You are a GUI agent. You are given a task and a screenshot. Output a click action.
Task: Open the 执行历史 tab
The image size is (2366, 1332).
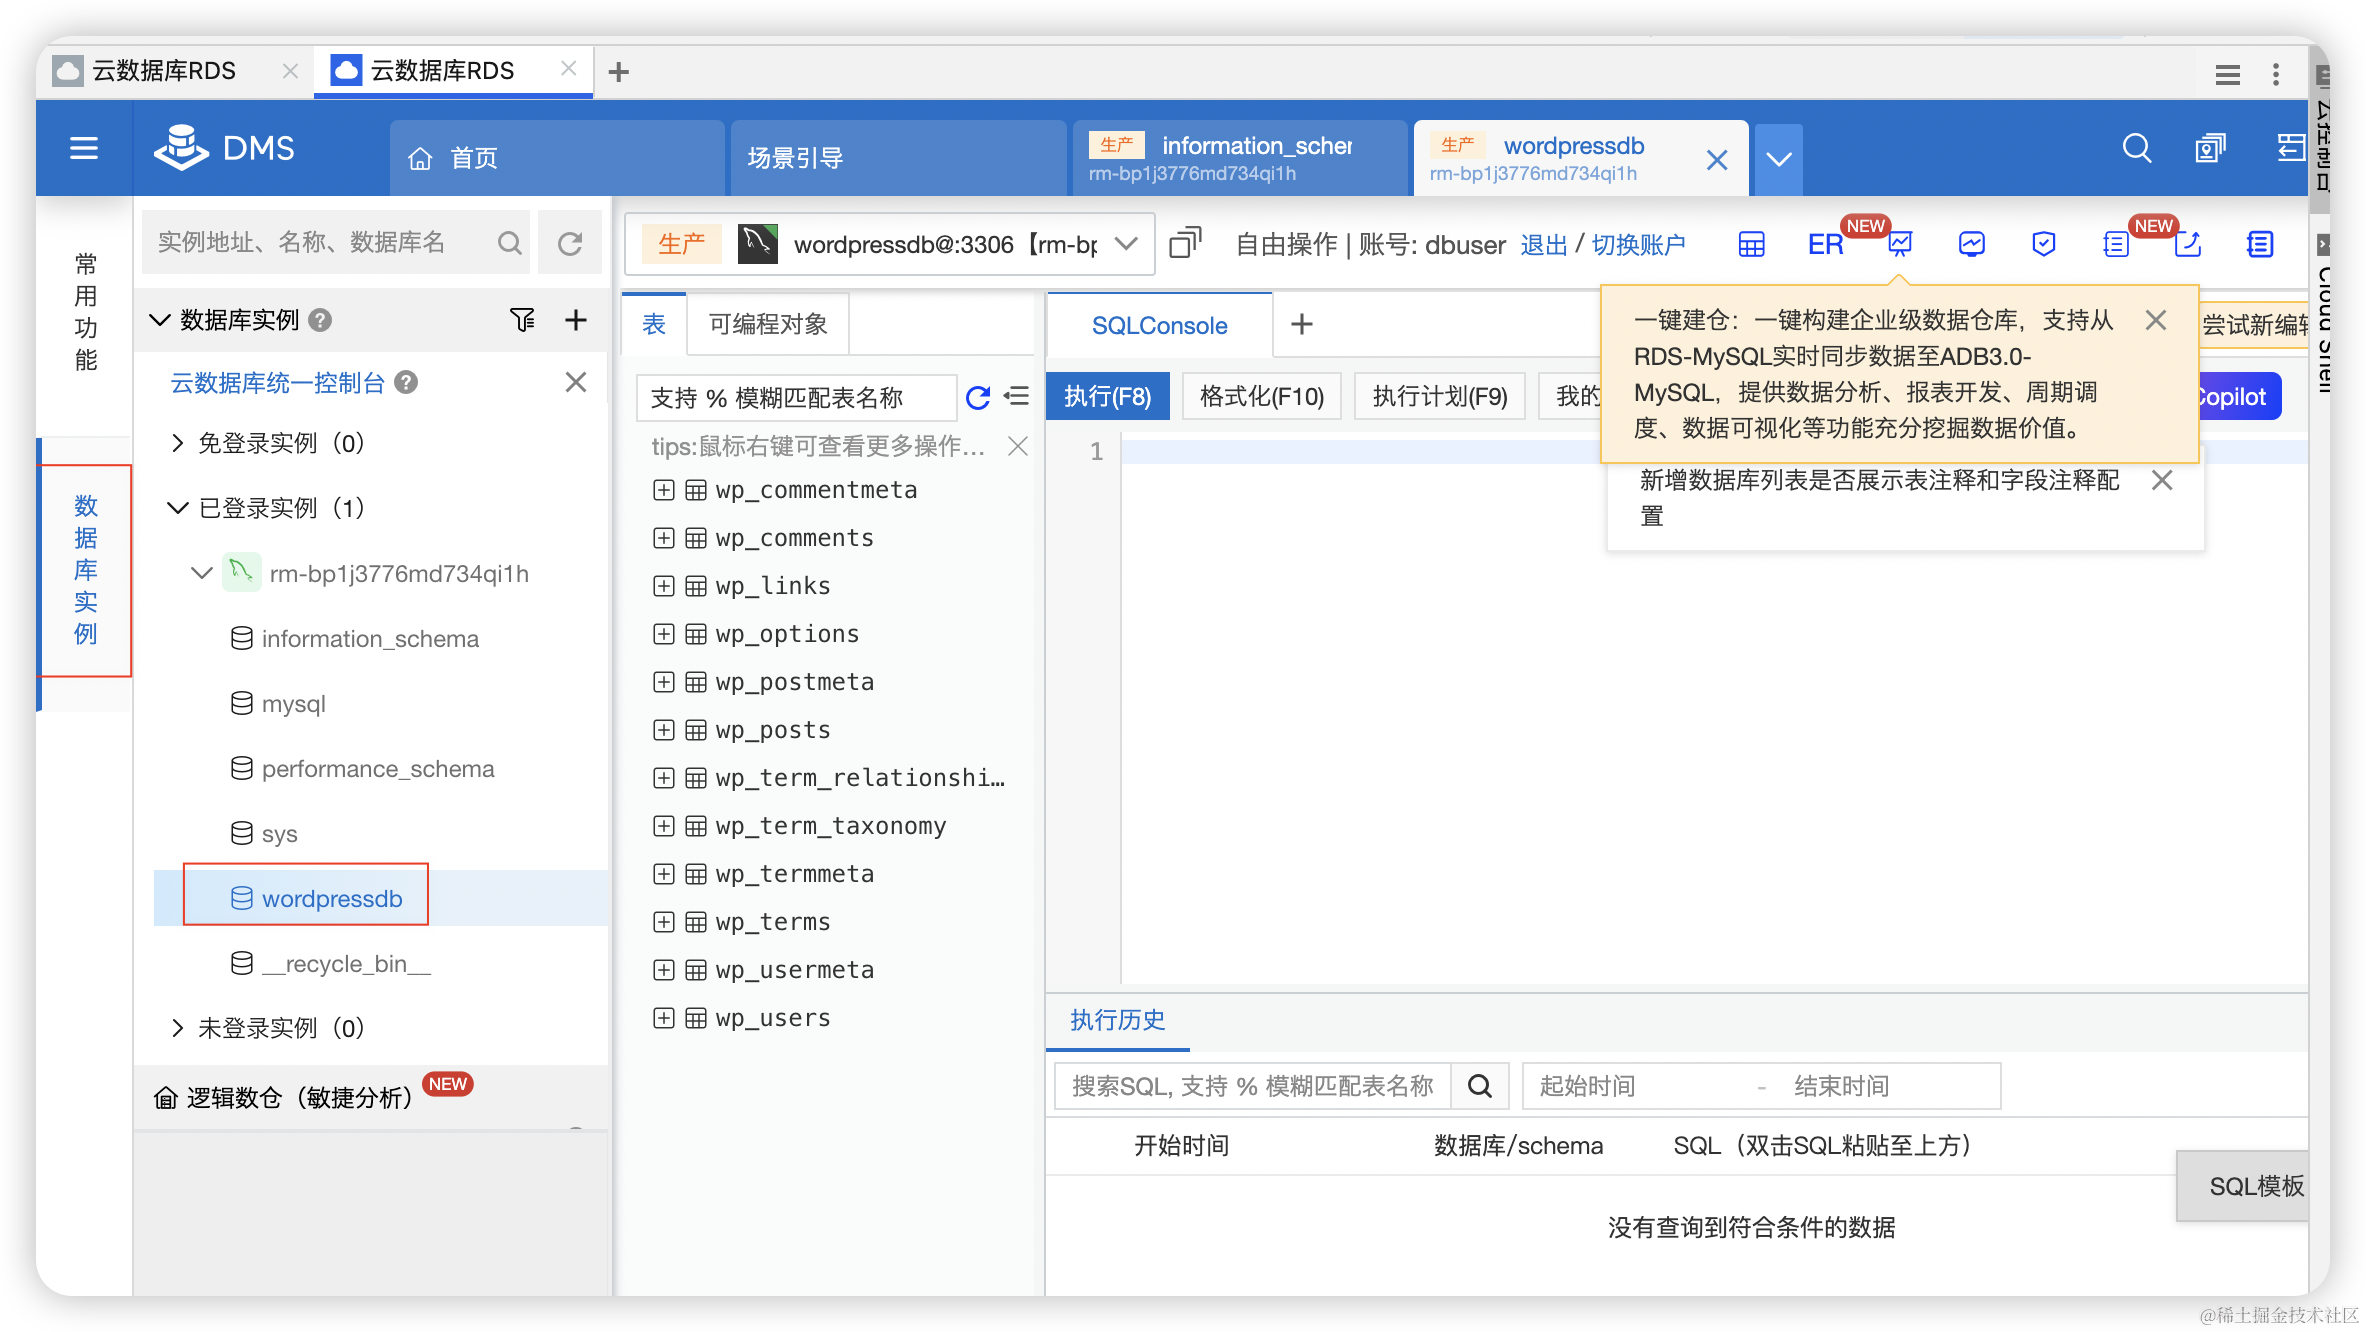click(x=1117, y=1020)
